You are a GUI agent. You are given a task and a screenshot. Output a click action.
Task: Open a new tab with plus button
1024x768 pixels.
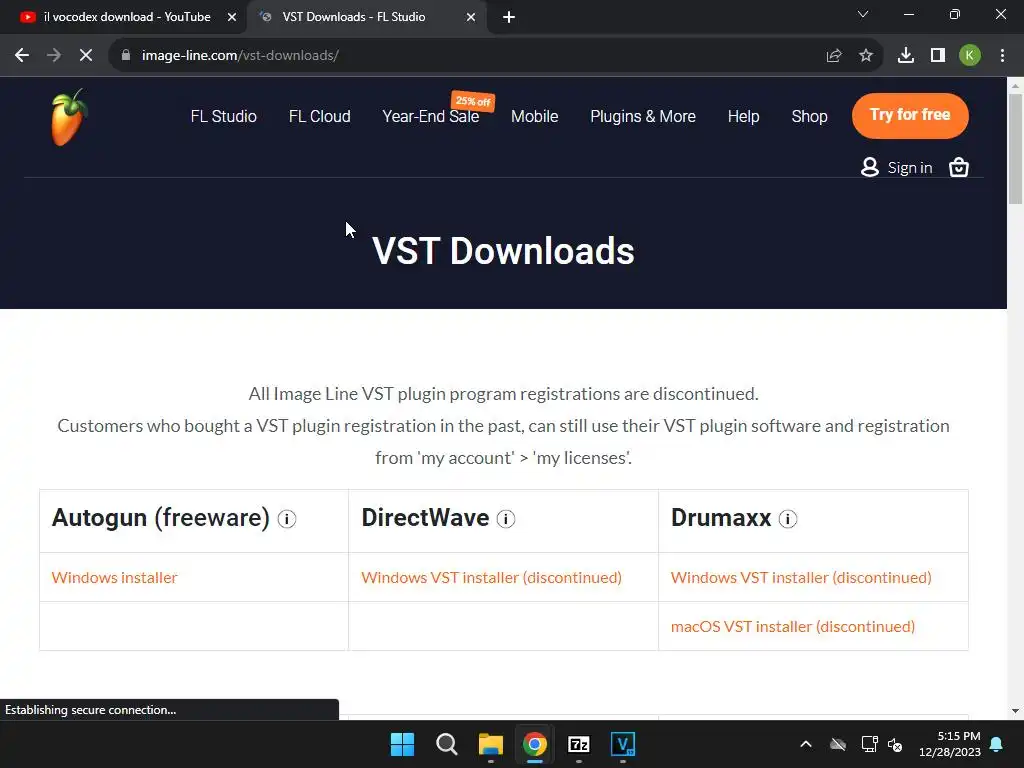(509, 17)
